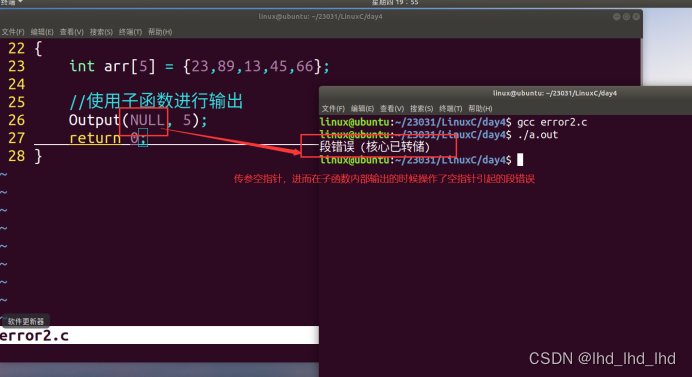Screen dimensions: 692x377
Task: Click the '段错误 (核心已转储)' output line
Action: [x=375, y=147]
